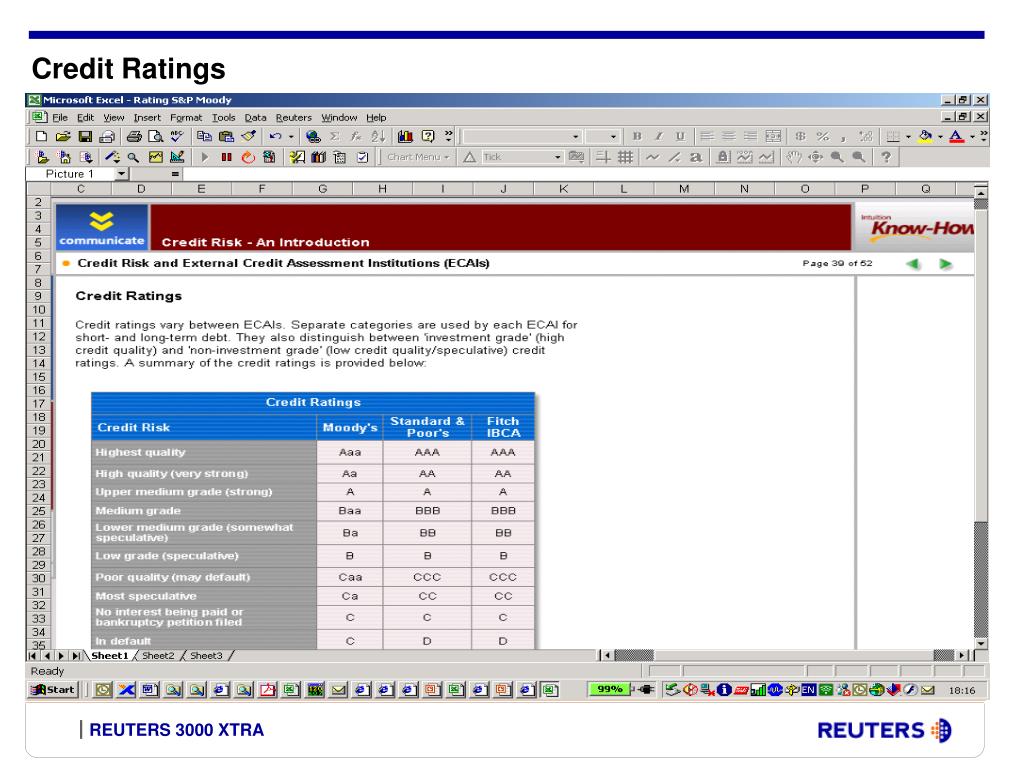Switch to the Sheet3 tab
Screen dimensions: 1024x768
pyautogui.click(x=206, y=656)
